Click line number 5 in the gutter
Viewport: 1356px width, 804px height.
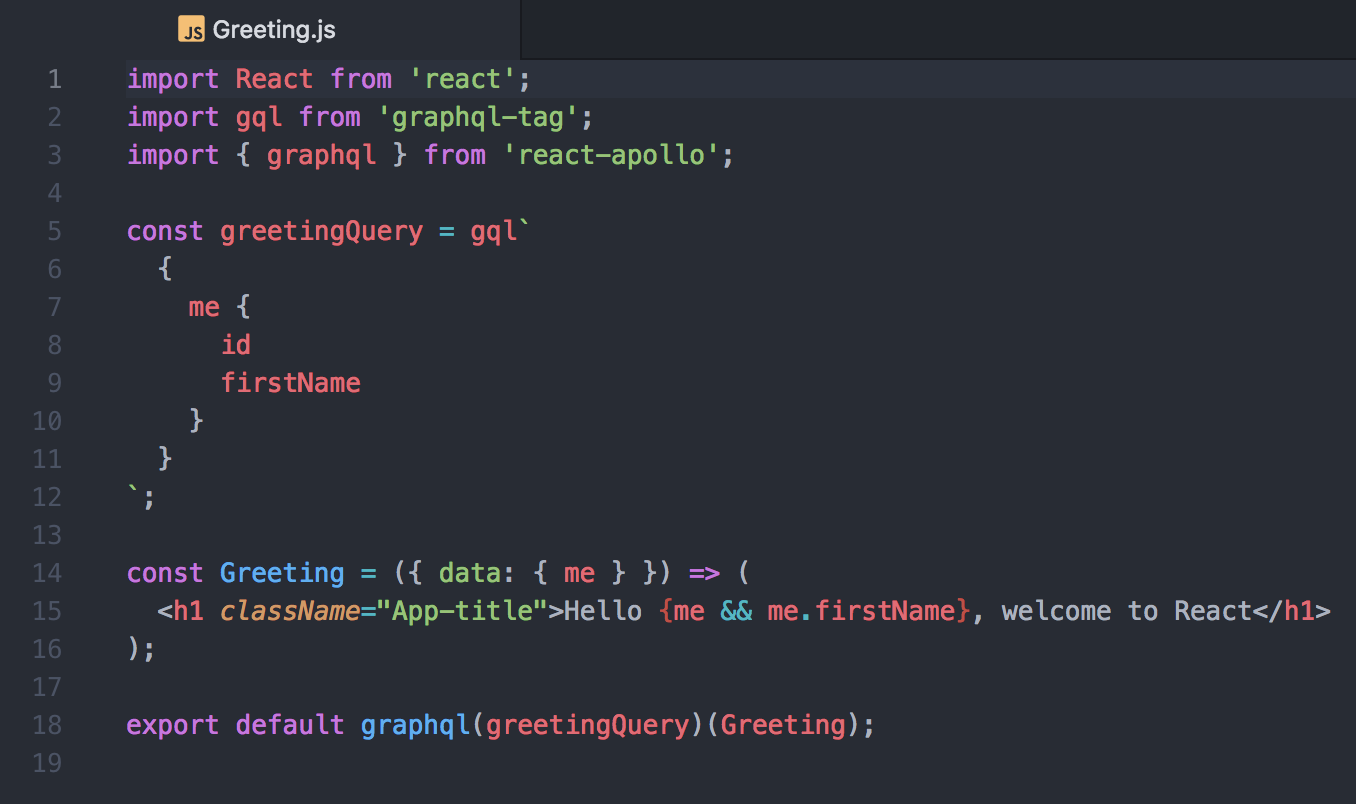point(54,231)
